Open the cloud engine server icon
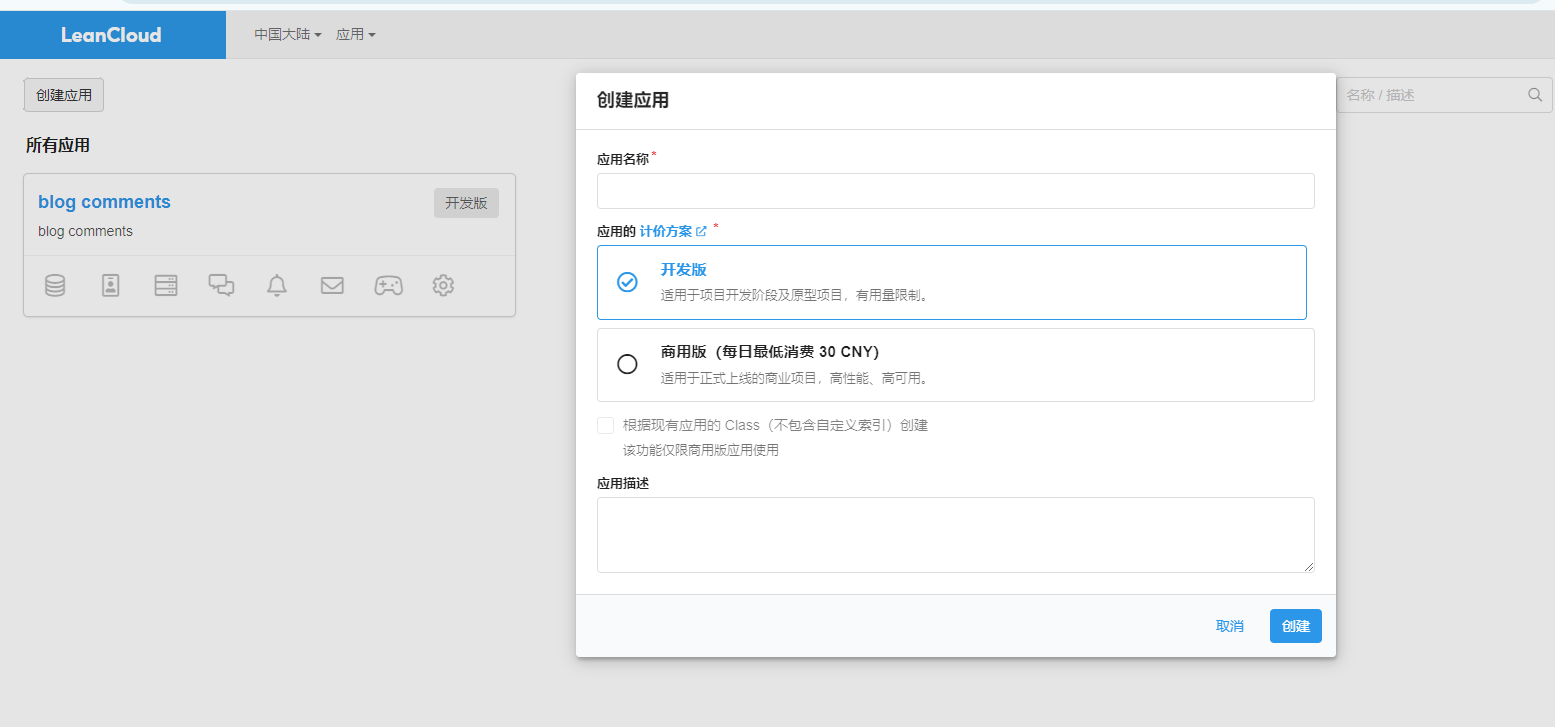 (166, 285)
